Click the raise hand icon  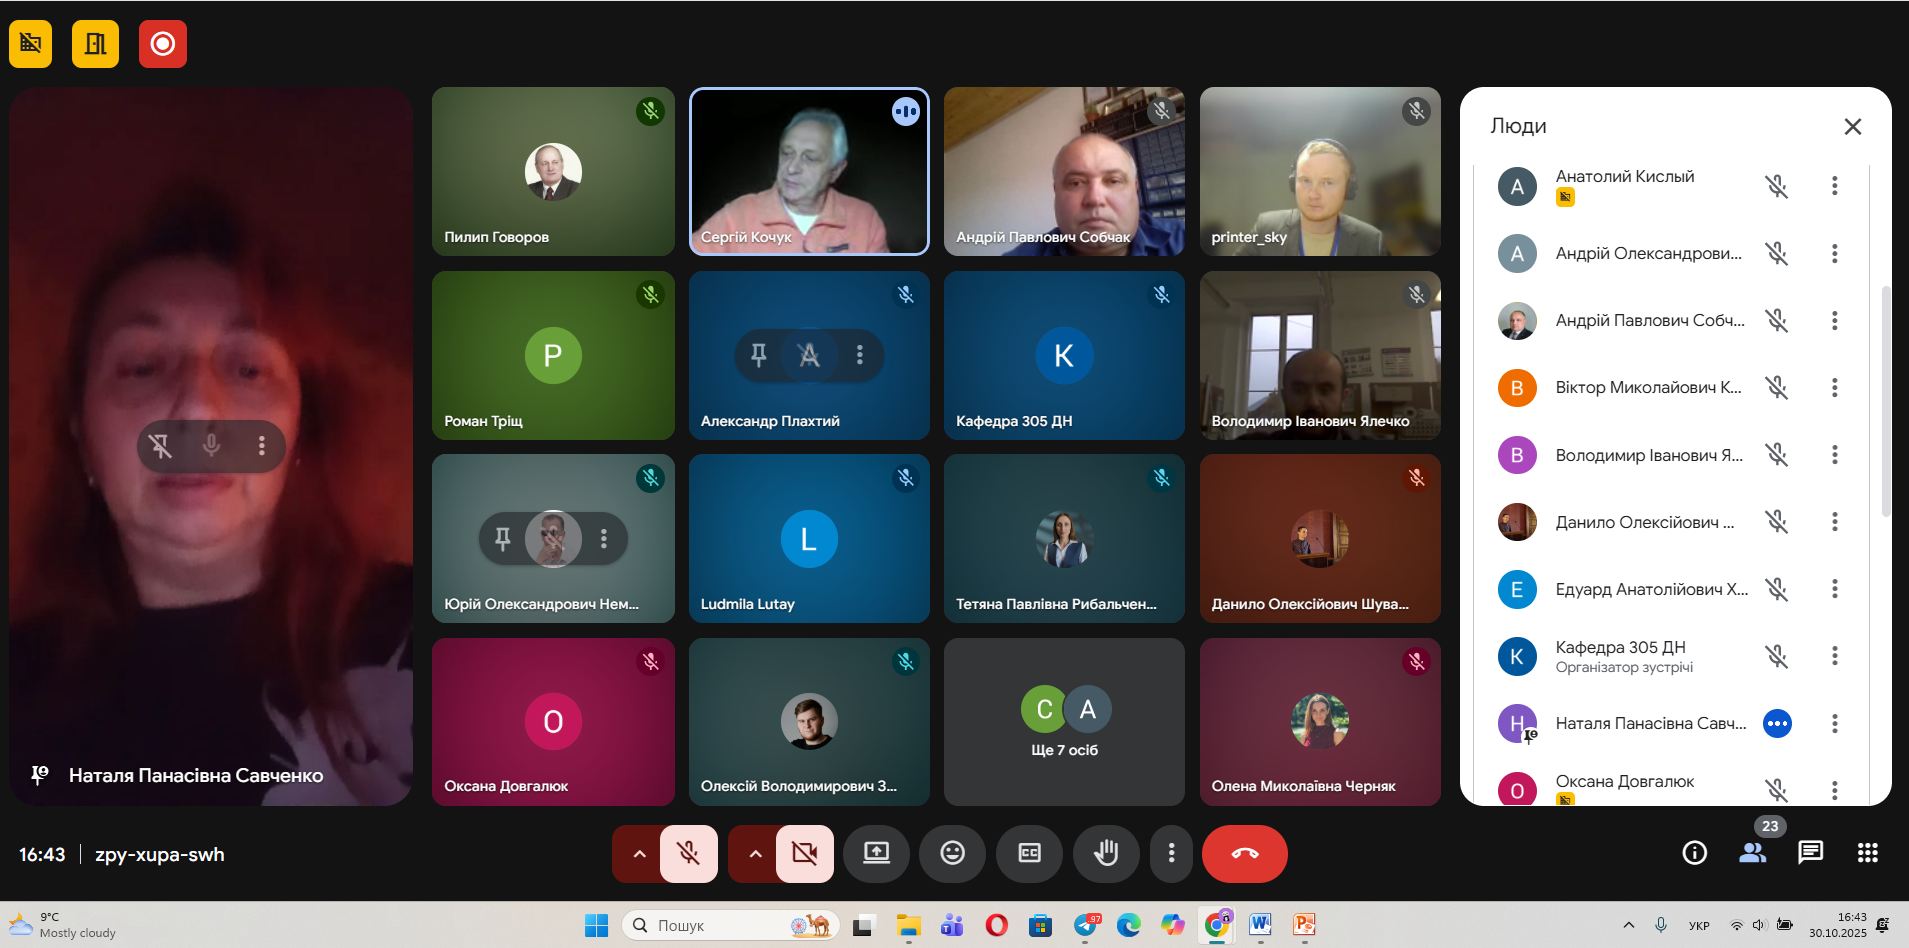click(1105, 853)
